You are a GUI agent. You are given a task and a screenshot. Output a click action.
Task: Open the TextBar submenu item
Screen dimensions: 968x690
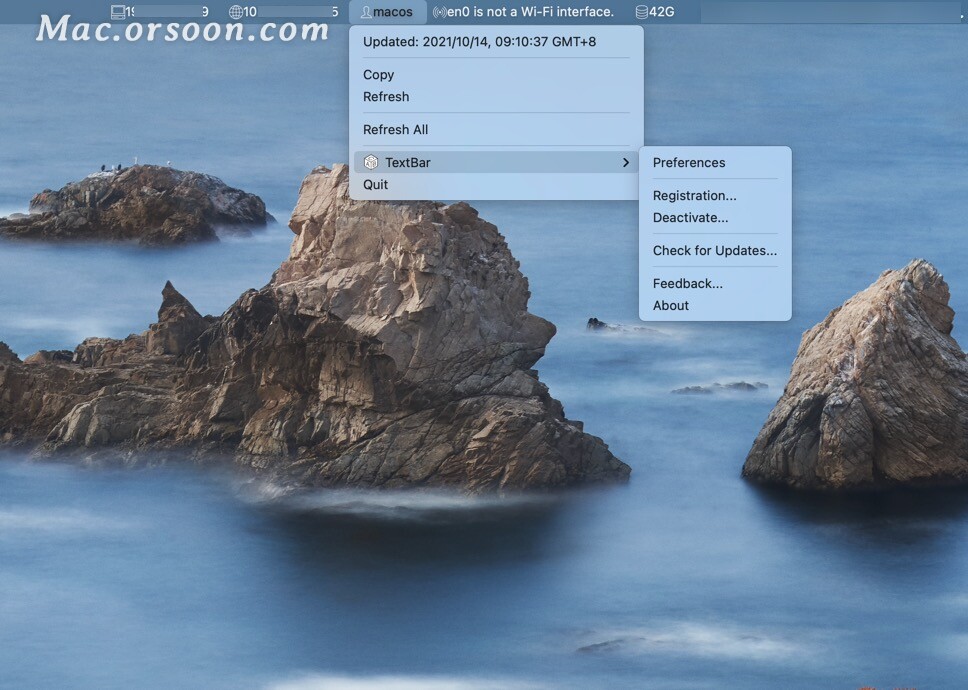[496, 162]
